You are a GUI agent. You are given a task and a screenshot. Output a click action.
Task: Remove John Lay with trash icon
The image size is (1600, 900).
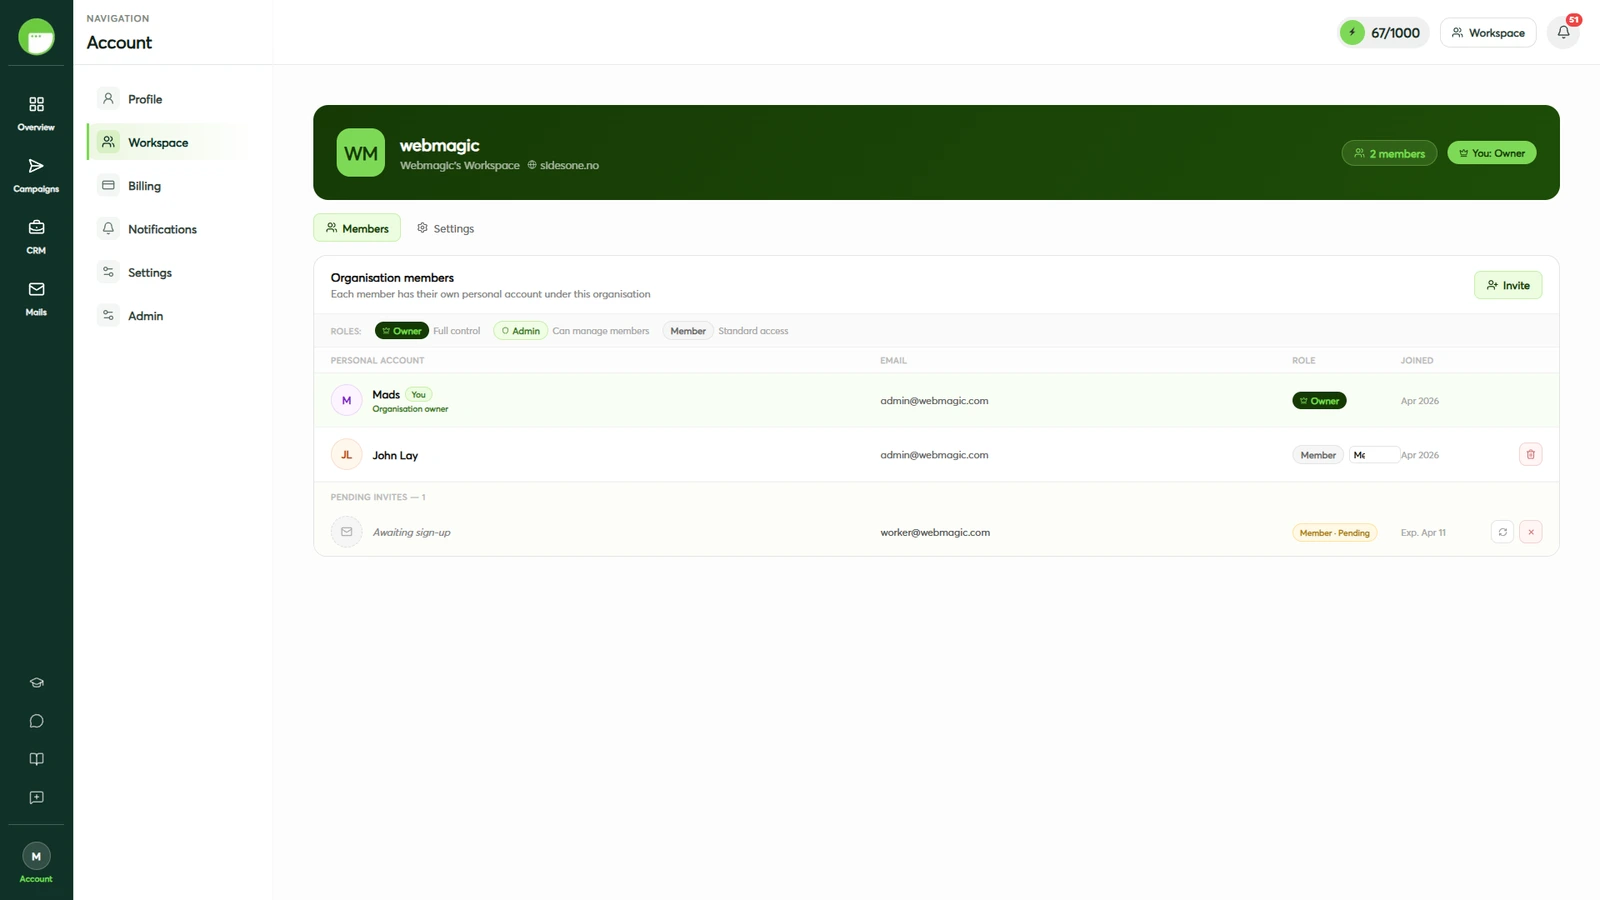[1530, 455]
